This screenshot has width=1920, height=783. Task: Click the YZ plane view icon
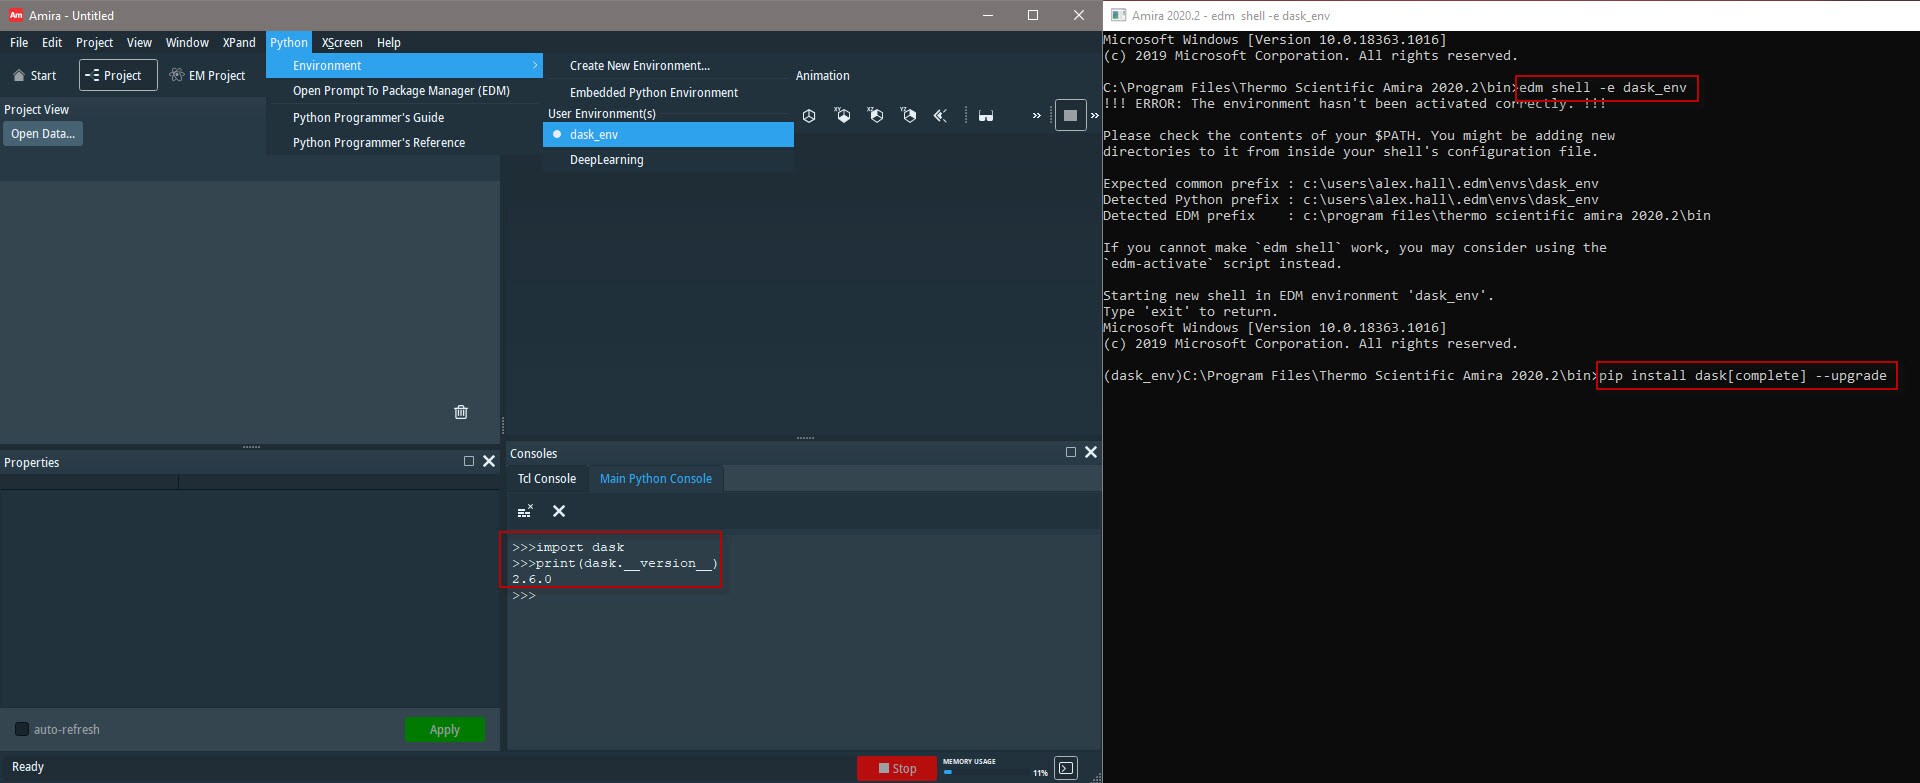tap(908, 116)
